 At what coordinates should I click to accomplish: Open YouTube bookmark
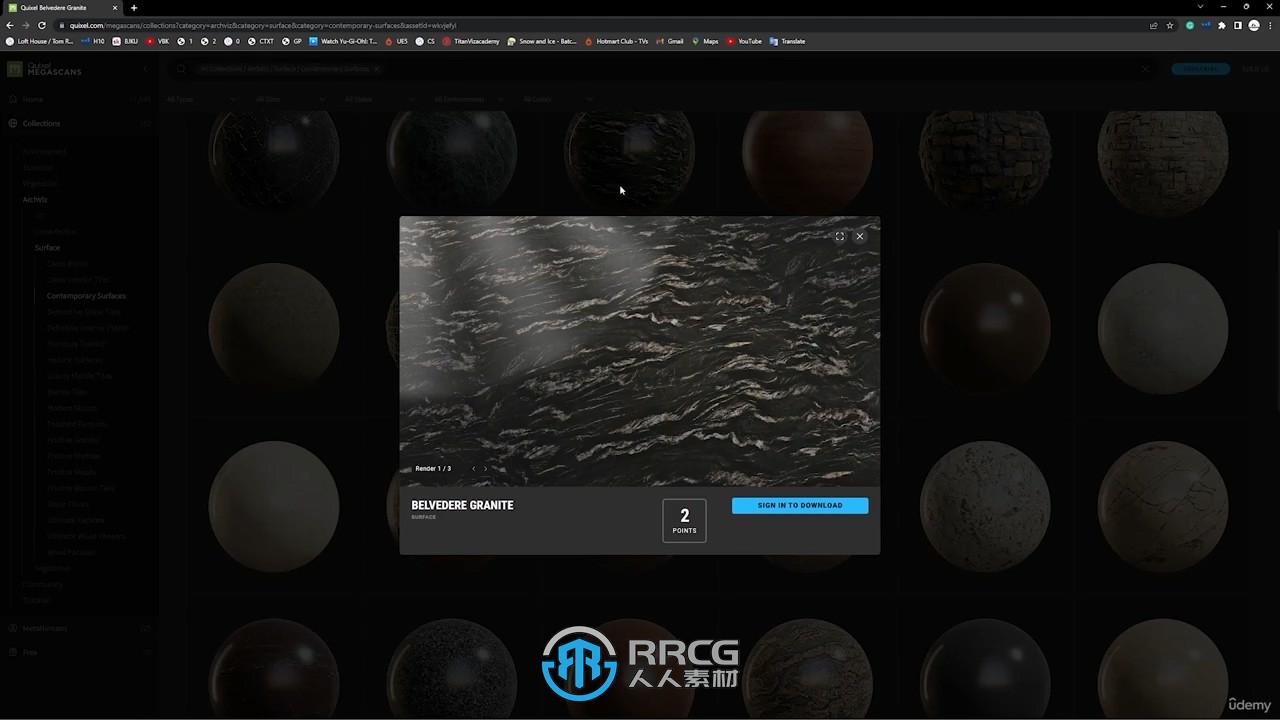click(744, 41)
